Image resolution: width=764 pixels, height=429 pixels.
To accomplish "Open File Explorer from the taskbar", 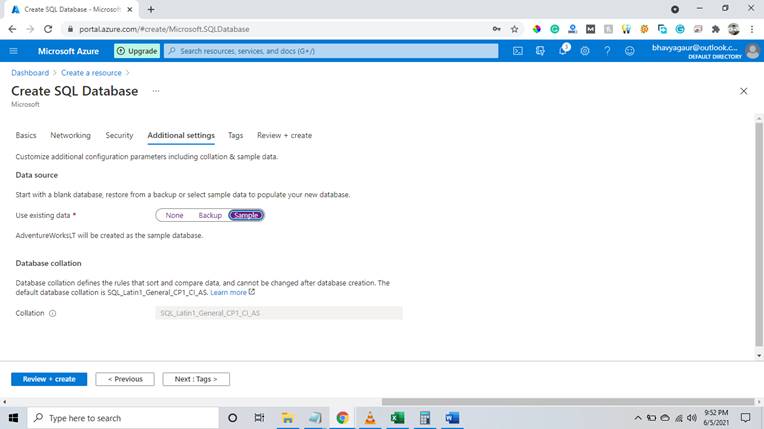I will tap(287, 418).
